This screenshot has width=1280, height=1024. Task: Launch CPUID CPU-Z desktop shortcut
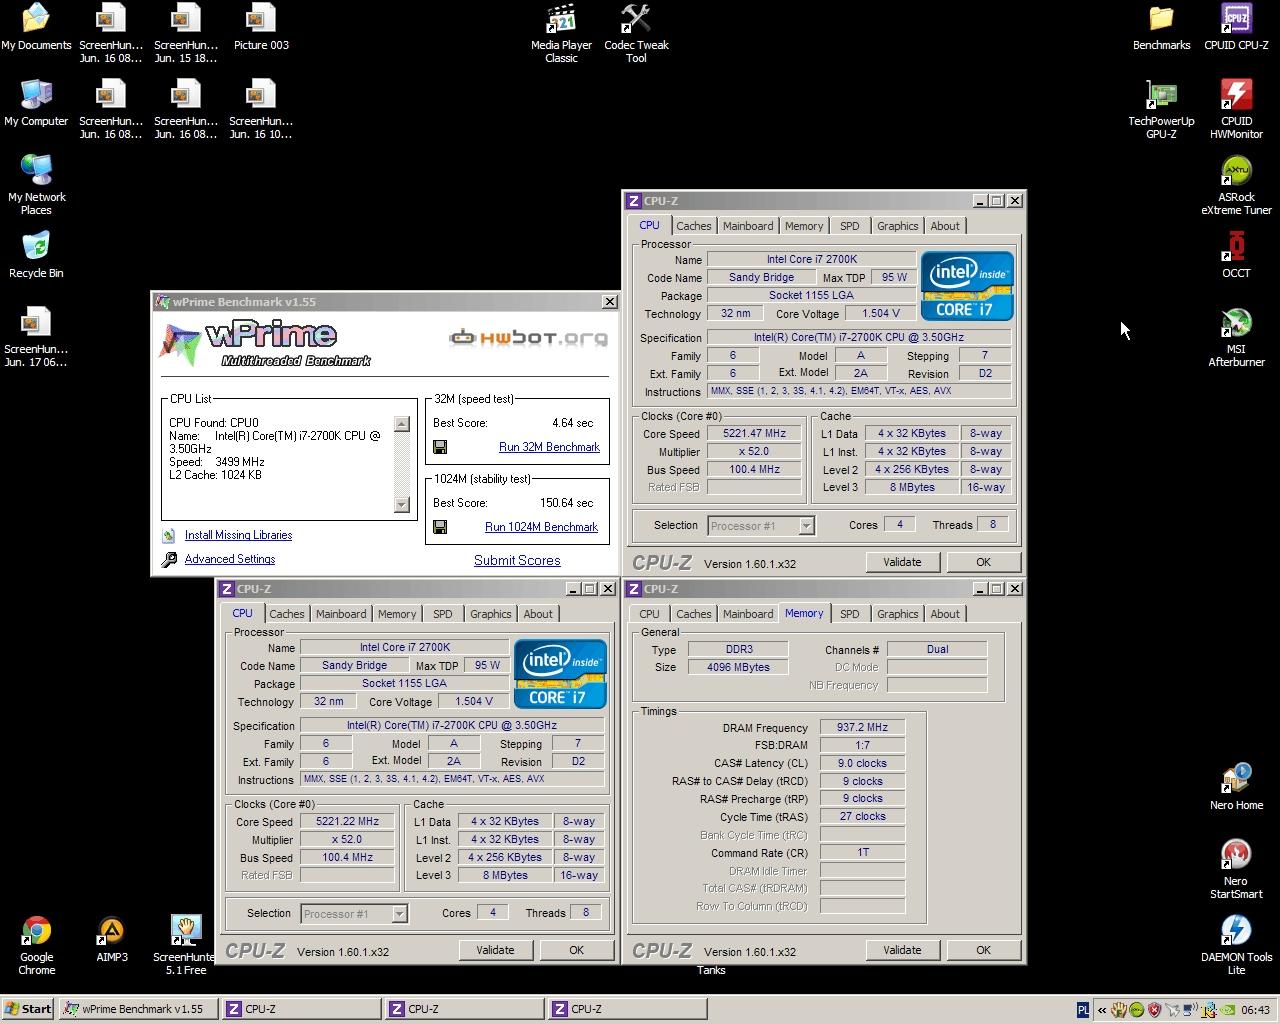pyautogui.click(x=1236, y=28)
